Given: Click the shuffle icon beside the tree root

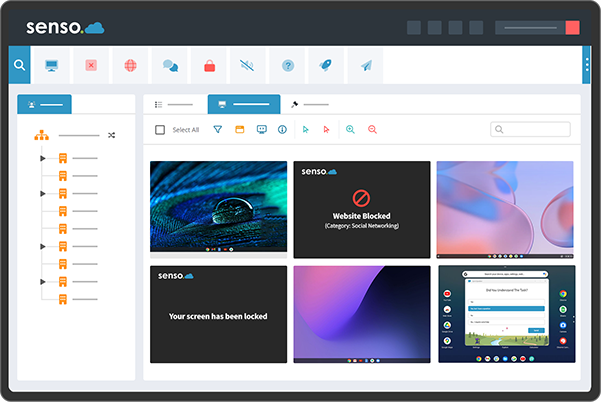Looking at the screenshot, I should tap(111, 135).
